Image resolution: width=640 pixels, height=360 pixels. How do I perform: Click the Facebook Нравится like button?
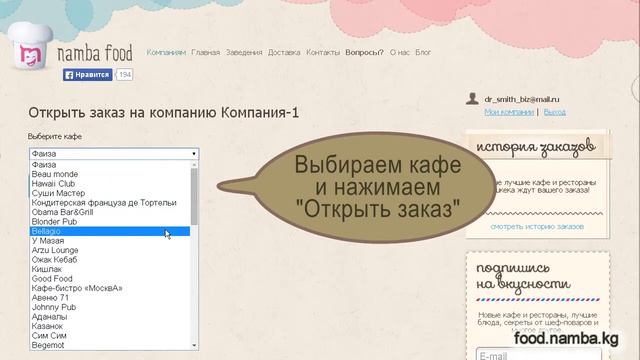click(87, 75)
